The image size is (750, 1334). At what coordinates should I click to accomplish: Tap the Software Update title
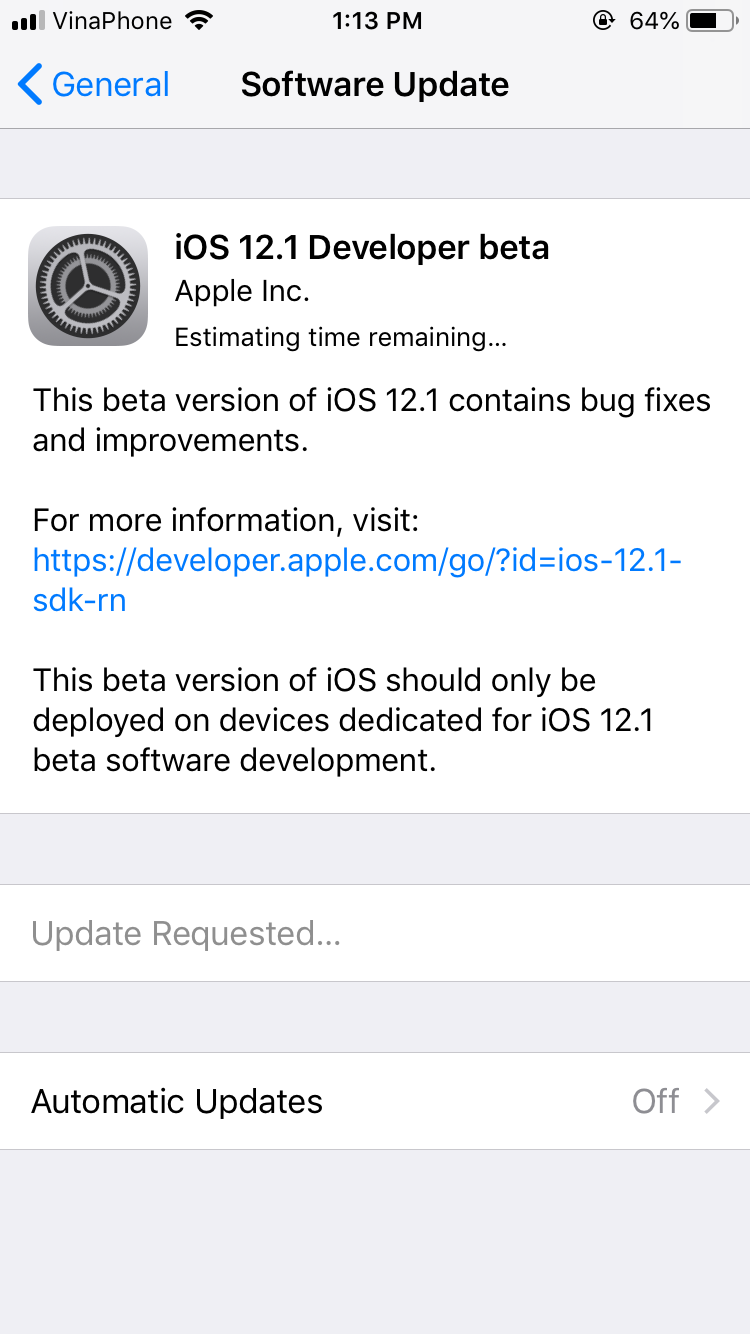(375, 85)
